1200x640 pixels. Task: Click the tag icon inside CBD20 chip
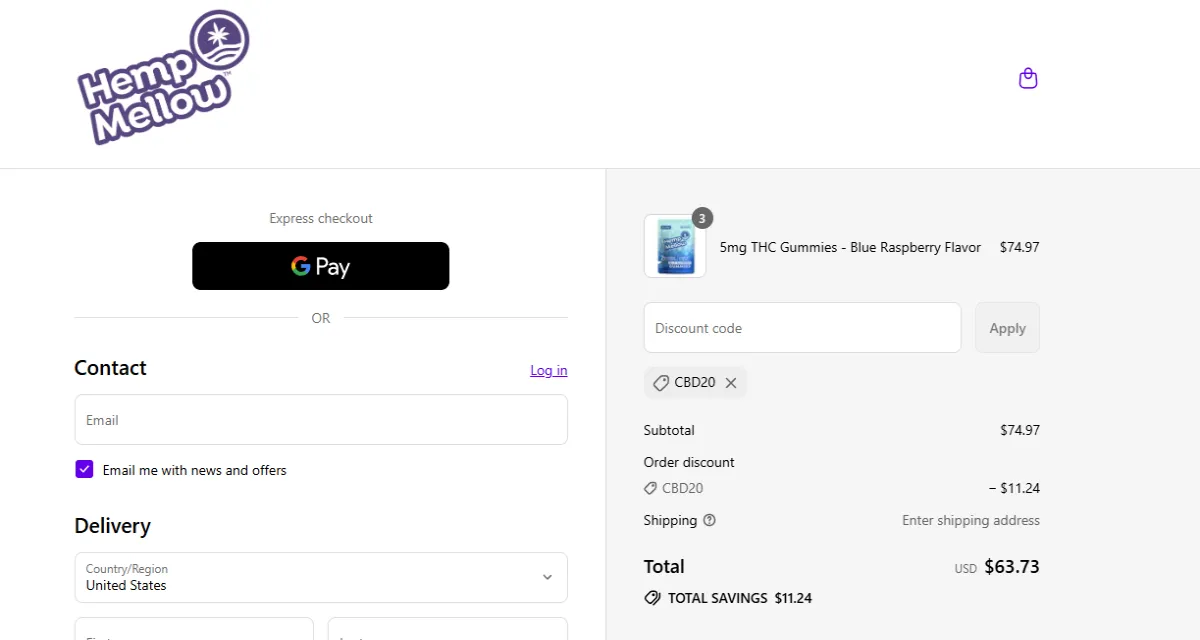pyautogui.click(x=660, y=383)
